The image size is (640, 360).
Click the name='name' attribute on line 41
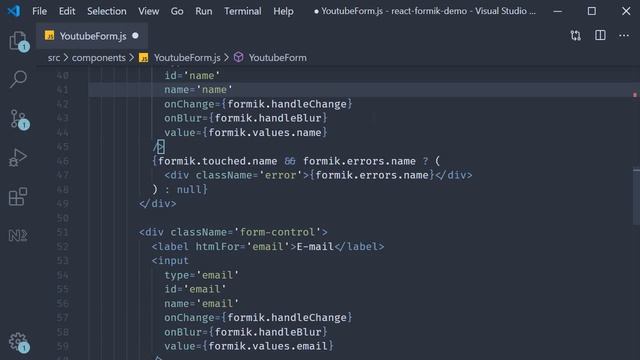[x=198, y=89]
